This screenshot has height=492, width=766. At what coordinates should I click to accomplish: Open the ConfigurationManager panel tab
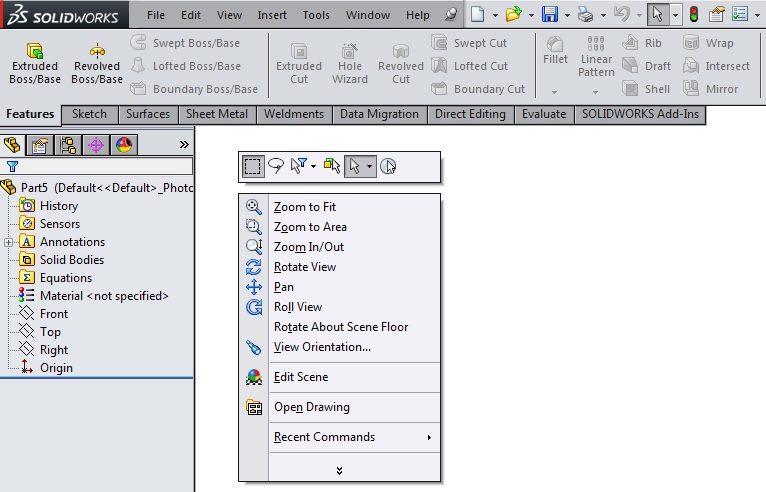coord(68,145)
